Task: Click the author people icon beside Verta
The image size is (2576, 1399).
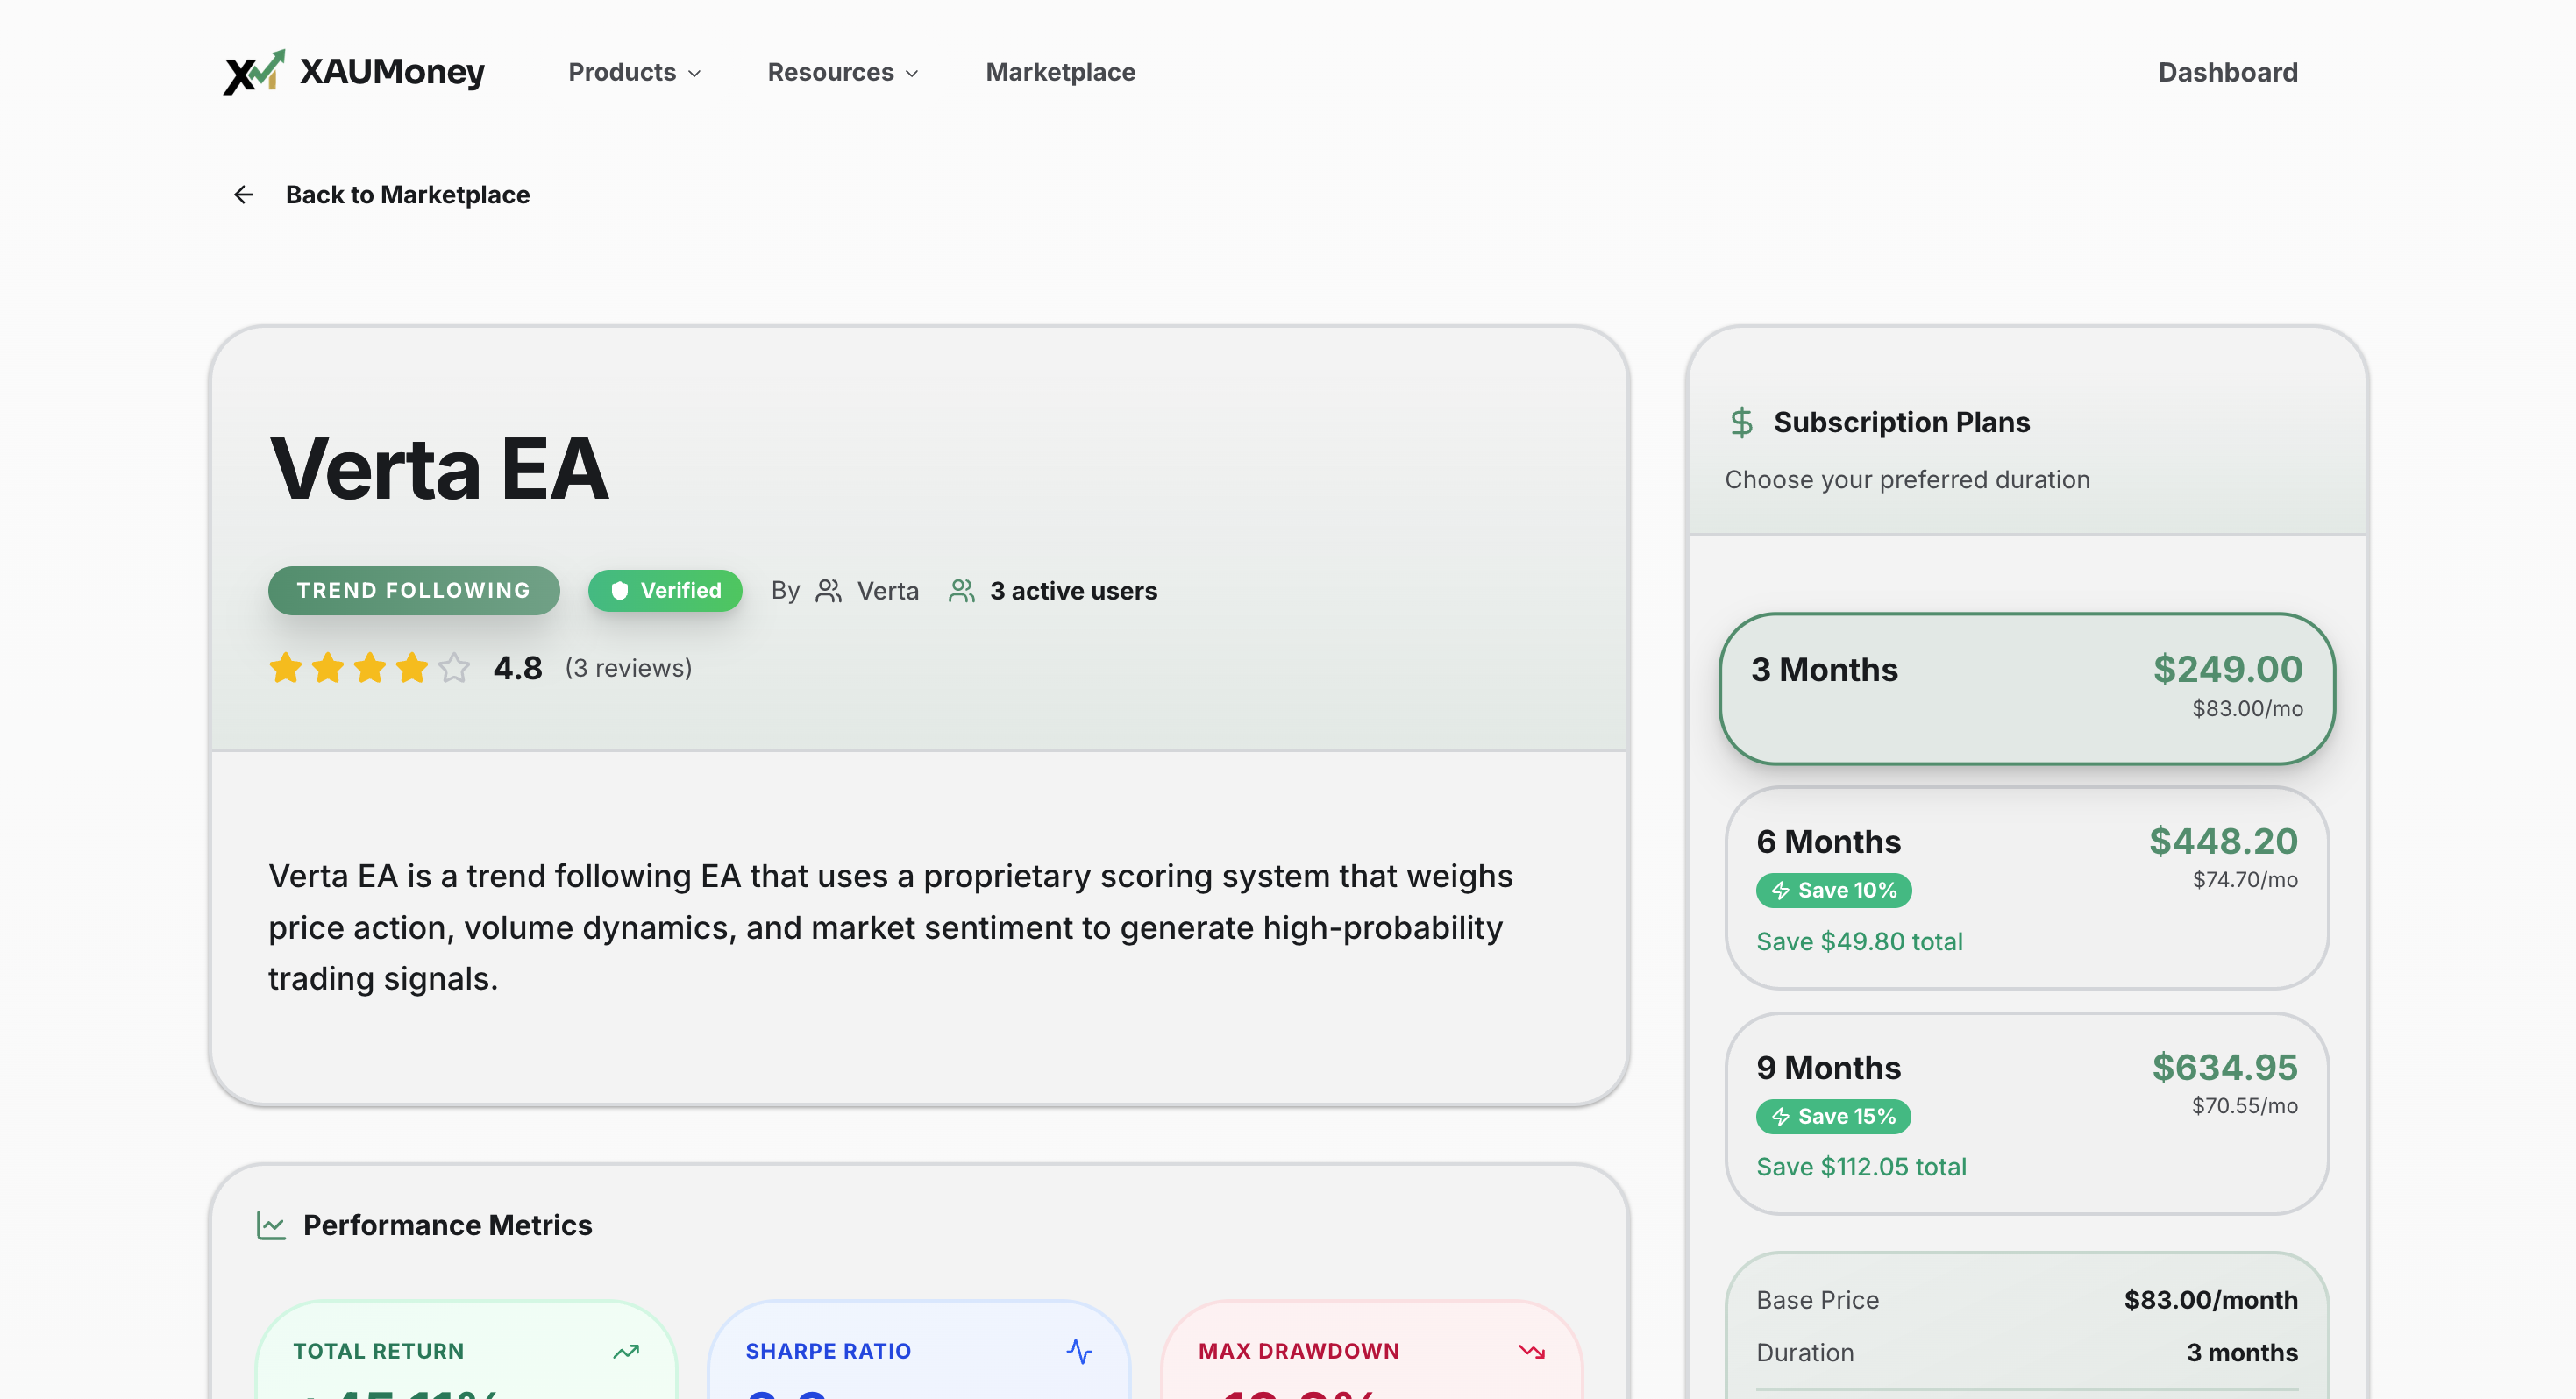Action: [828, 591]
